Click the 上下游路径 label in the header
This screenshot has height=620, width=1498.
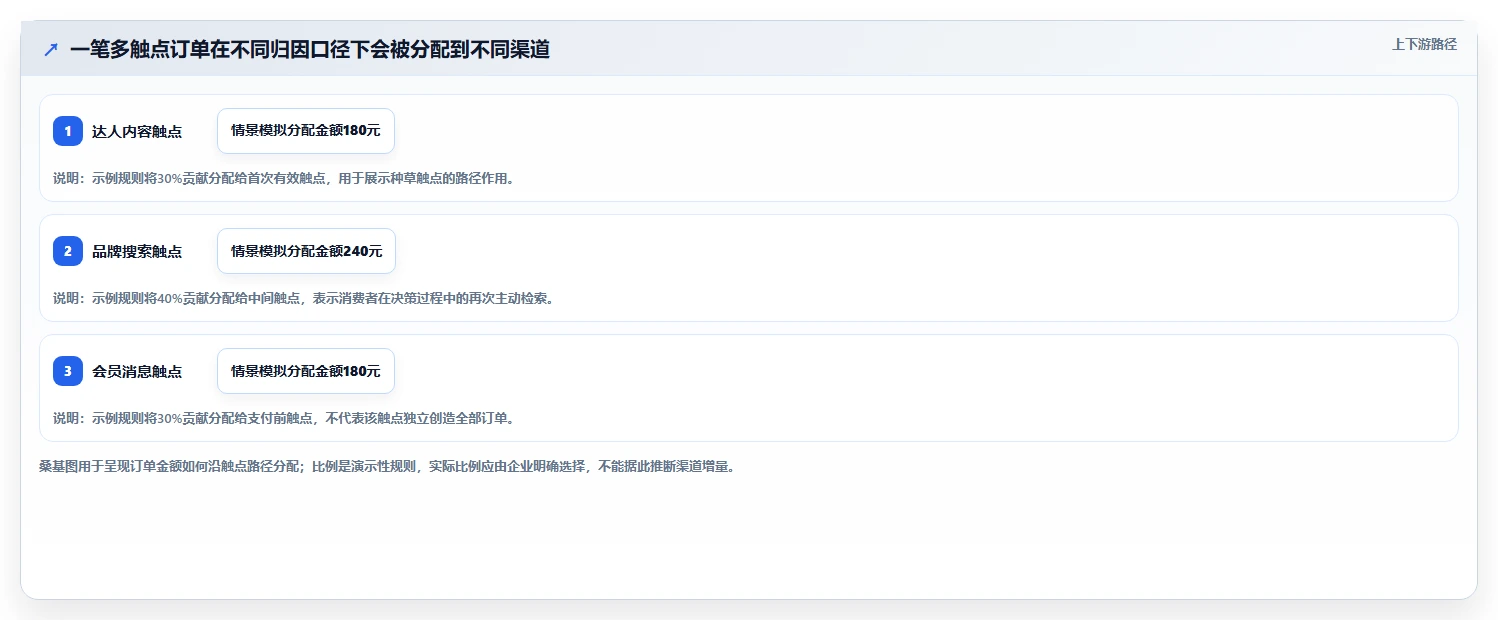[x=1424, y=44]
